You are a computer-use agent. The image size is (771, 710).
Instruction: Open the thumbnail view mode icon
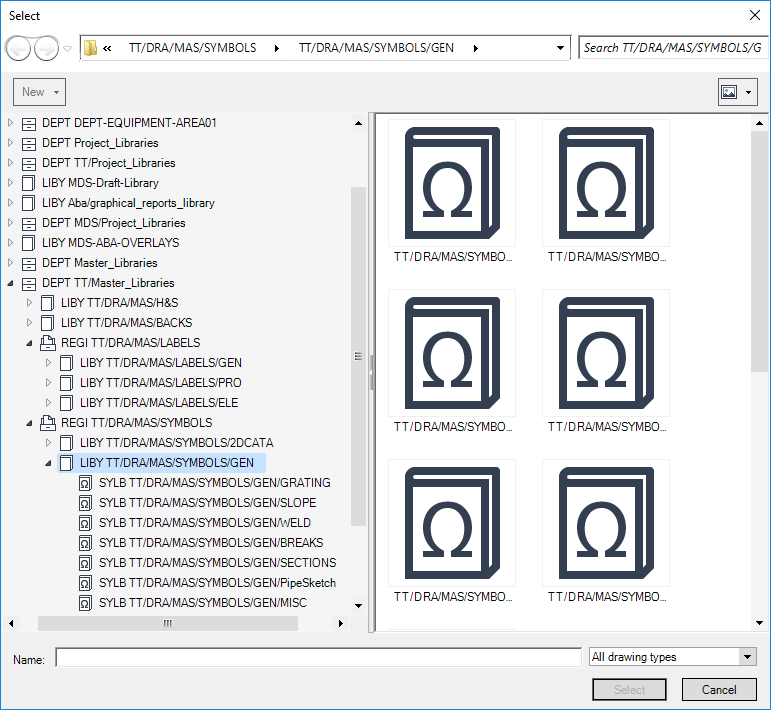pyautogui.click(x=729, y=92)
